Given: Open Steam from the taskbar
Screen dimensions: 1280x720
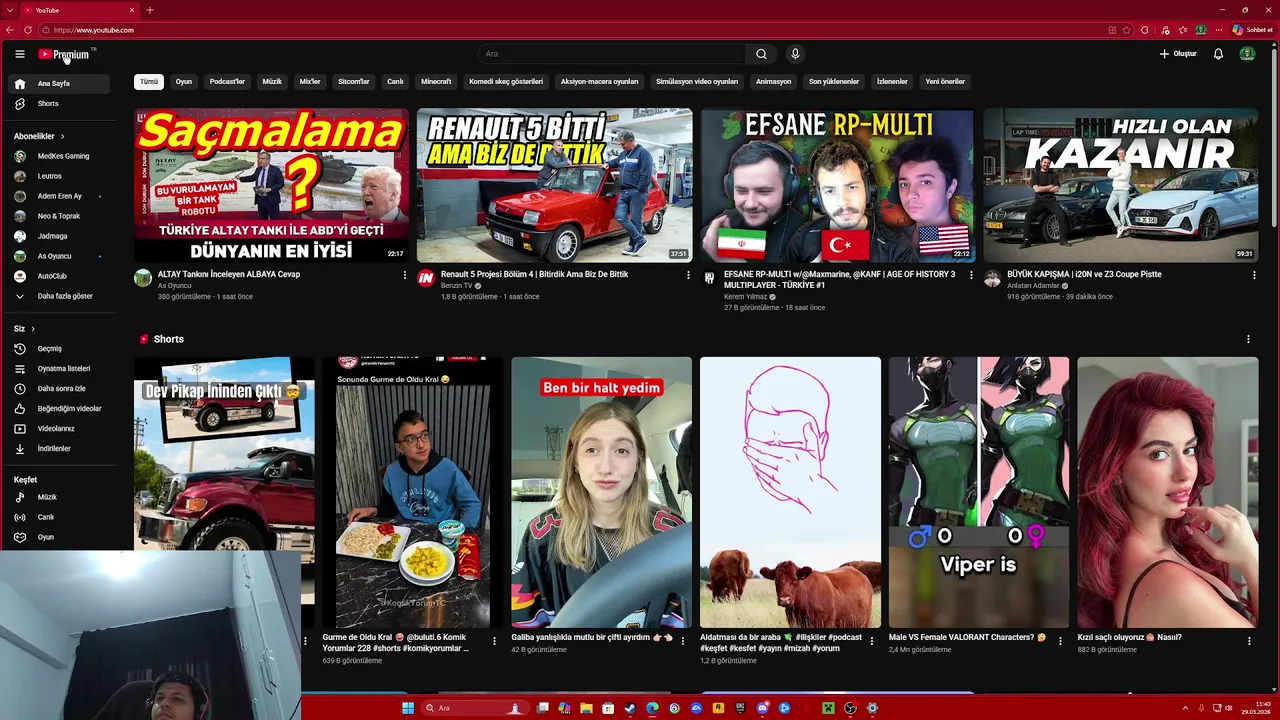Looking at the screenshot, I should 630,708.
